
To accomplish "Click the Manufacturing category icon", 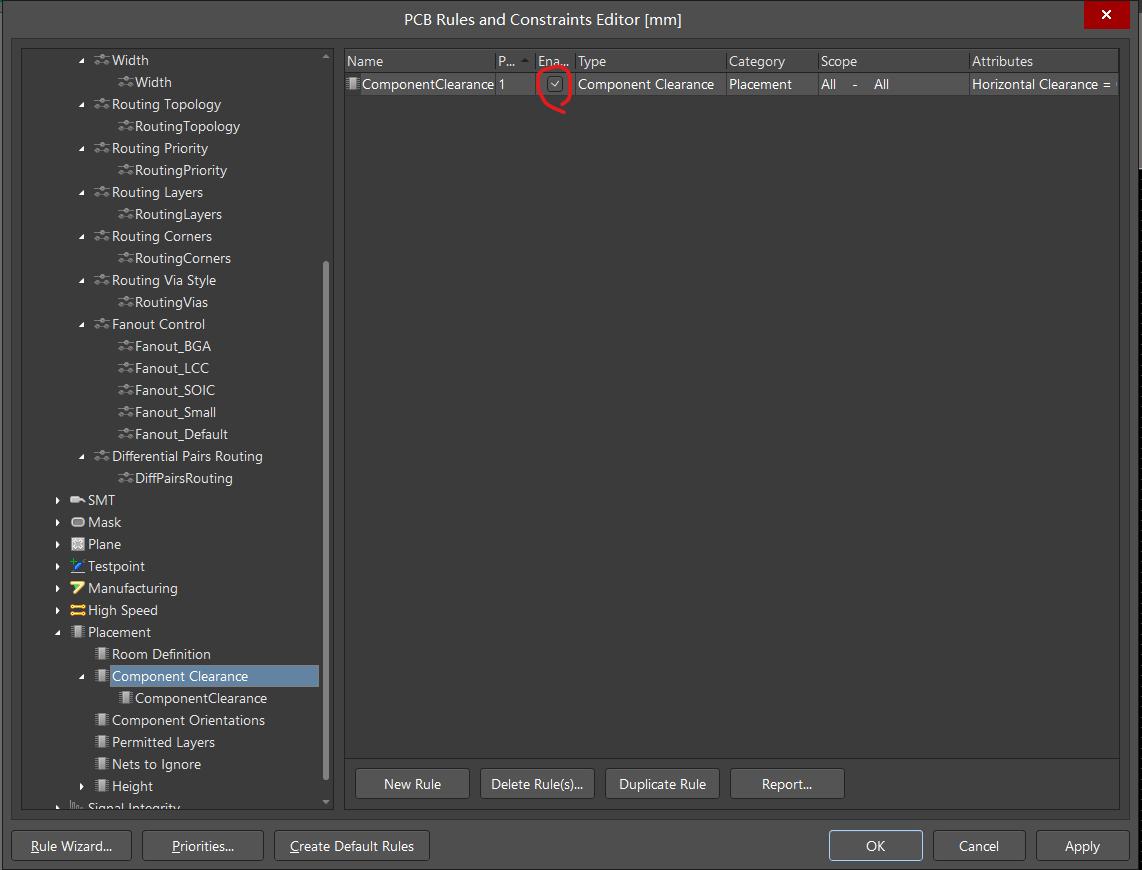I will point(77,588).
